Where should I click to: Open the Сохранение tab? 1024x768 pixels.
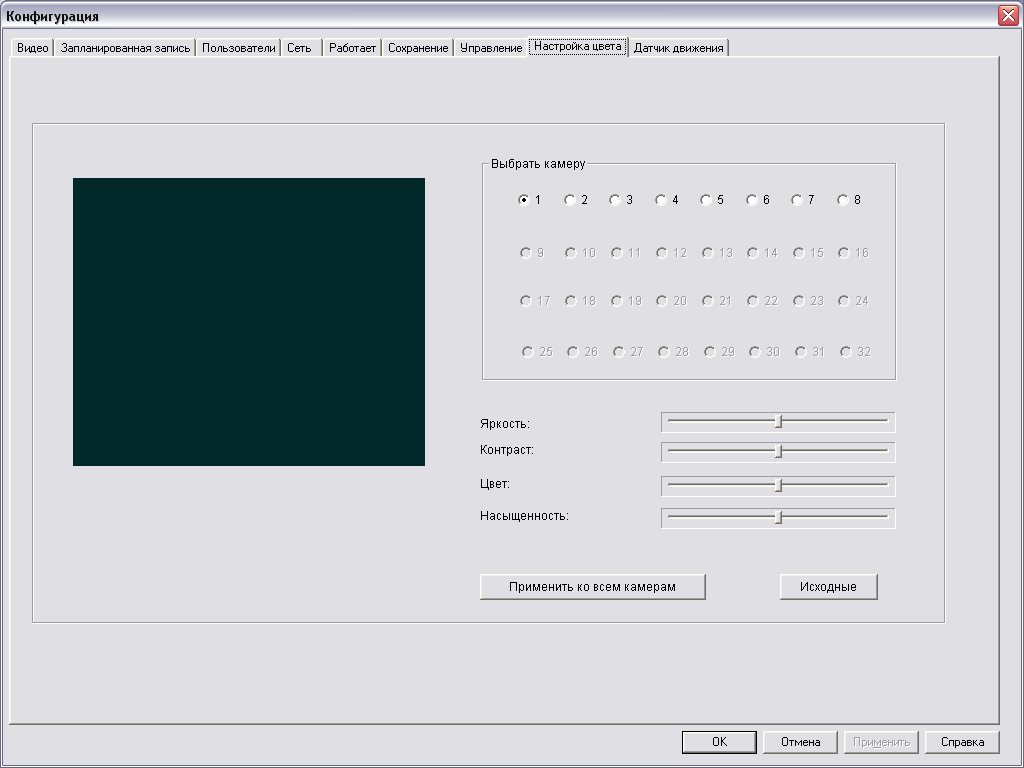coord(418,48)
